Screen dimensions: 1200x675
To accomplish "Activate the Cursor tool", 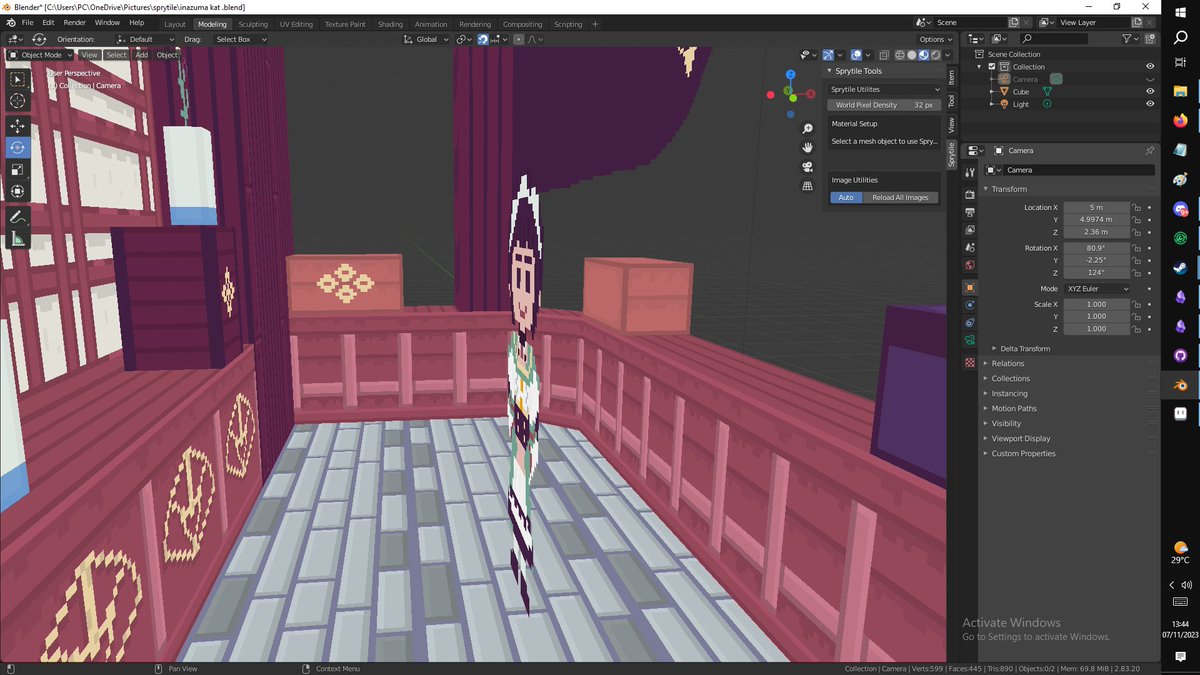I will [x=18, y=101].
